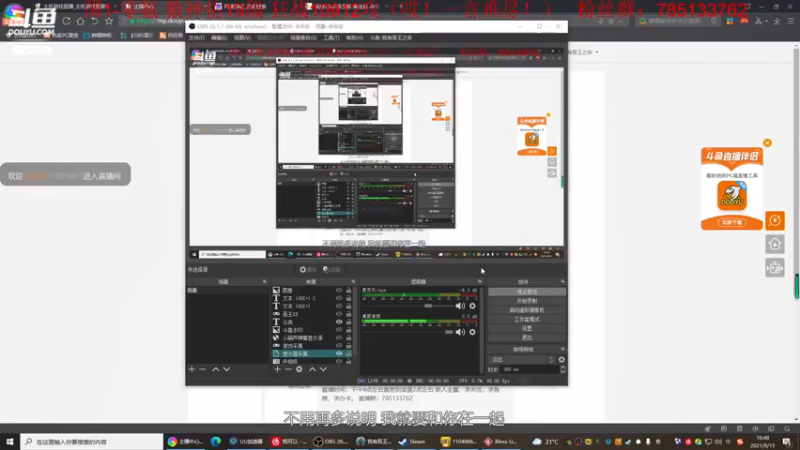
Task: Add a new scene with the plus icon in Scenes panel
Action: [191, 369]
